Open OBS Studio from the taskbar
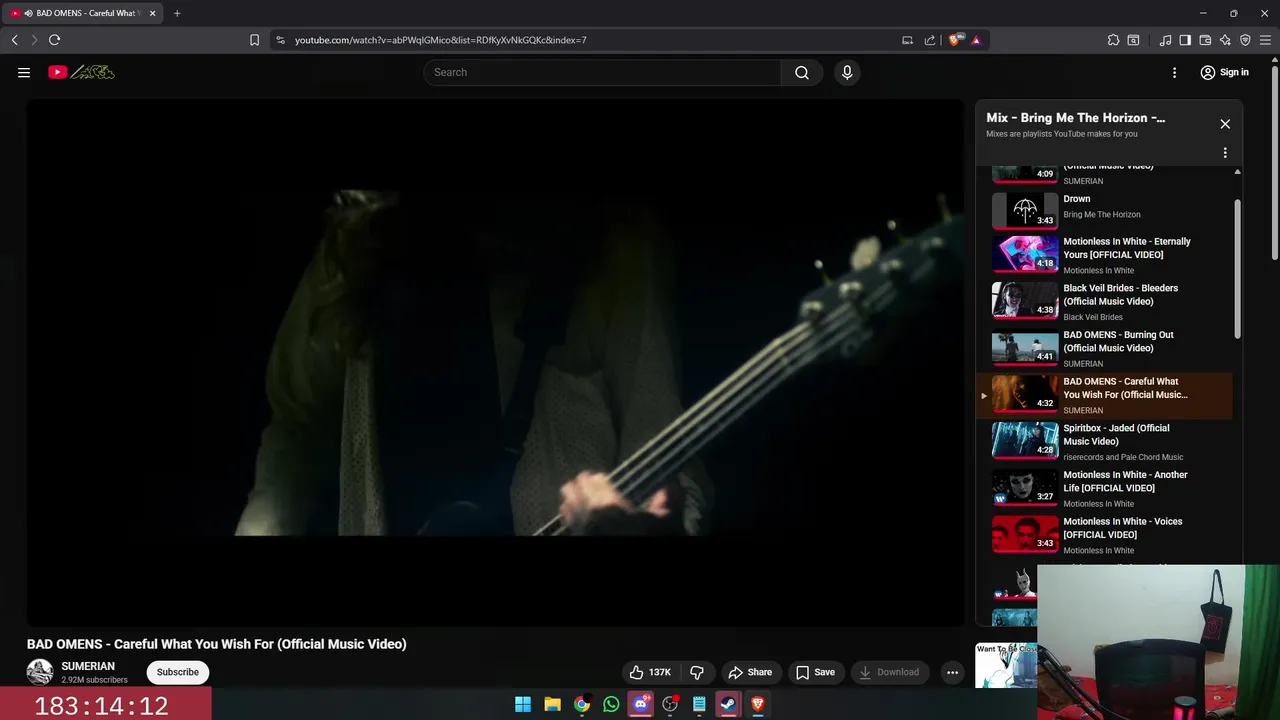The height and width of the screenshot is (720, 1280). click(x=670, y=704)
